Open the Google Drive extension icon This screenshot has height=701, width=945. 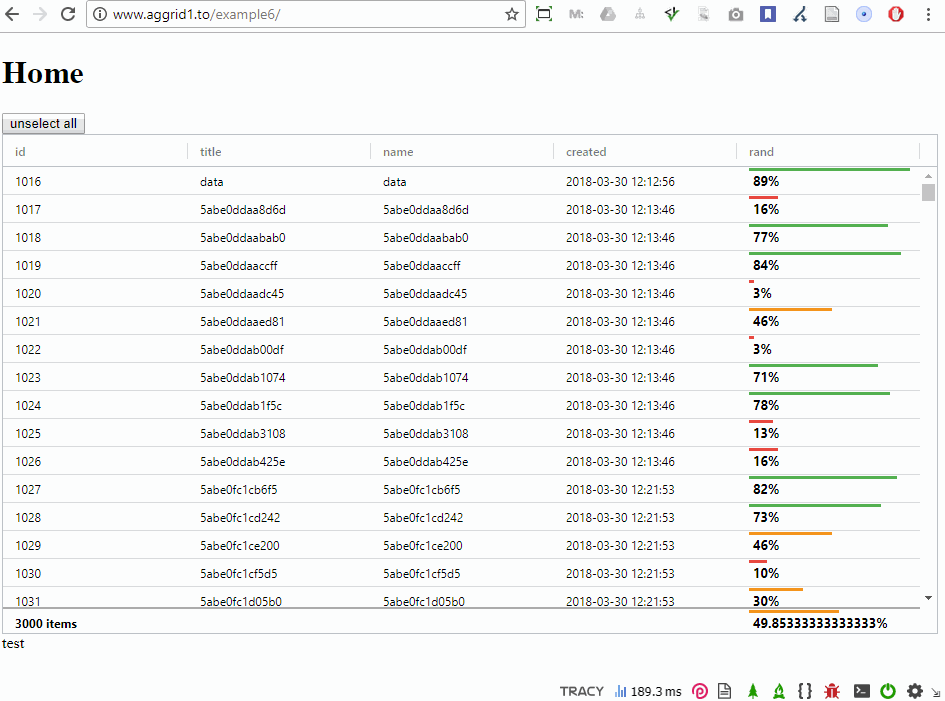tap(607, 15)
